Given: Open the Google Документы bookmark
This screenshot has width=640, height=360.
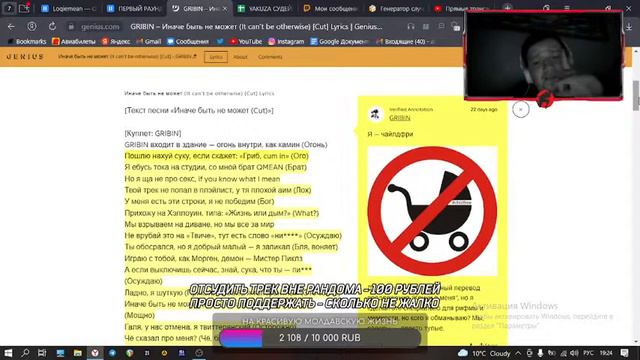Looking at the screenshot, I should [339, 42].
